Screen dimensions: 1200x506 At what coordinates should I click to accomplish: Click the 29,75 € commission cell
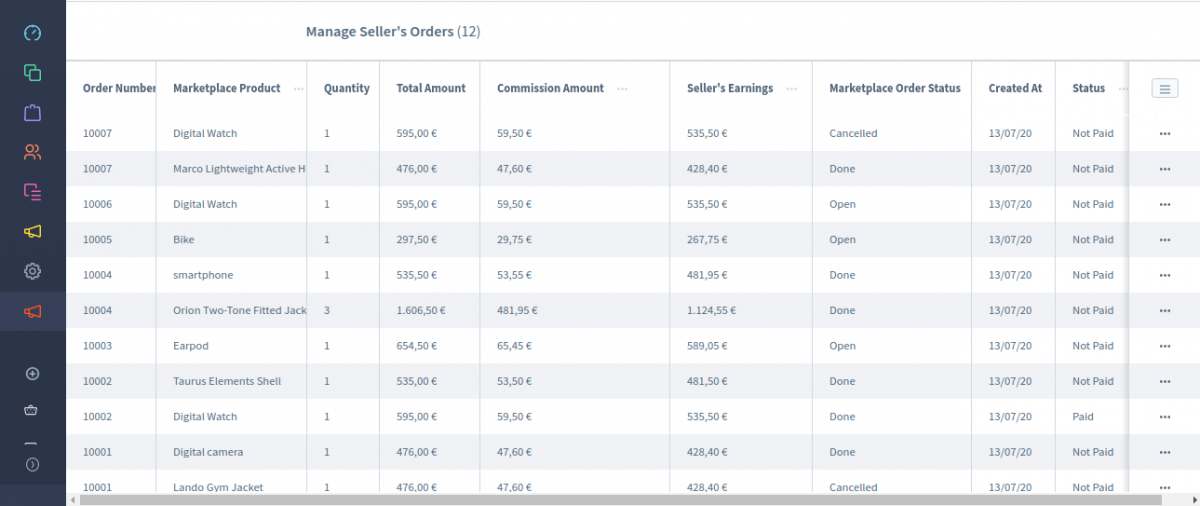pyautogui.click(x=514, y=240)
